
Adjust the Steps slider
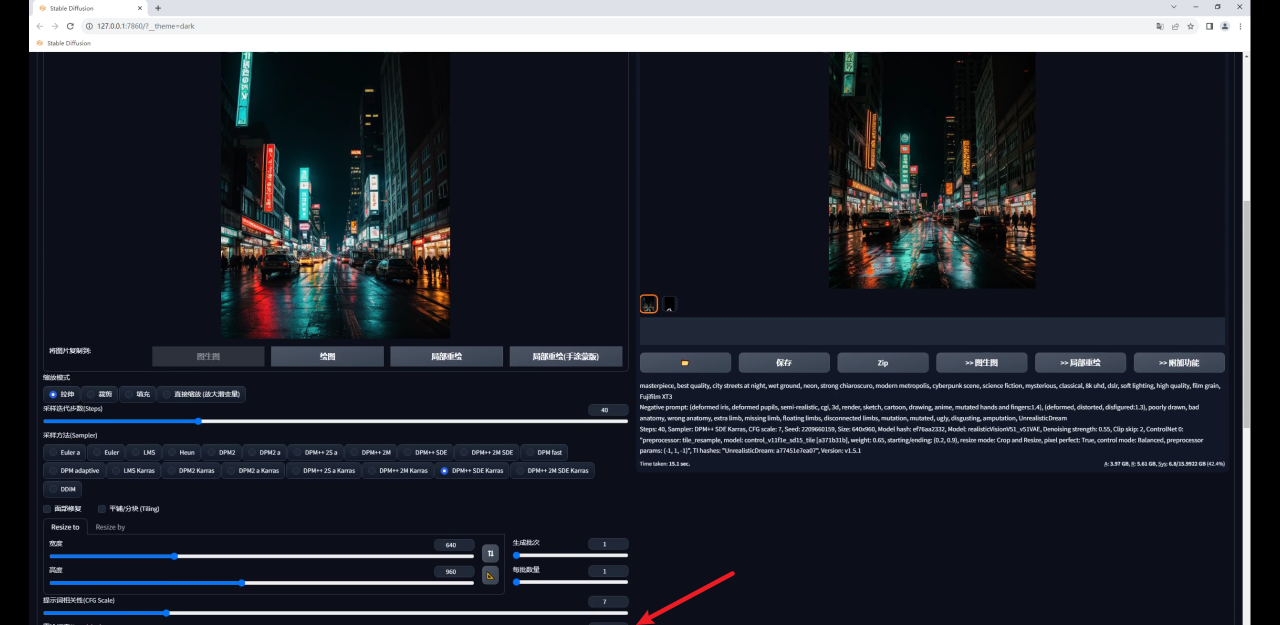click(335, 421)
